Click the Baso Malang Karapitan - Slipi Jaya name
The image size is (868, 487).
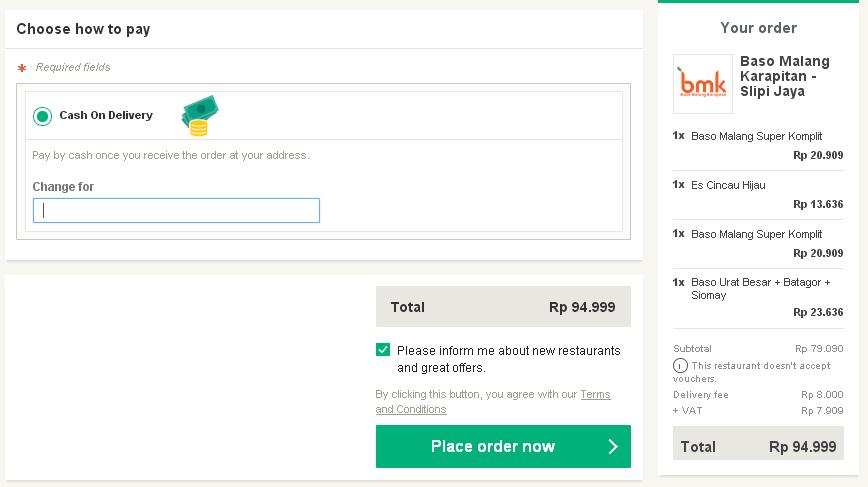784,76
